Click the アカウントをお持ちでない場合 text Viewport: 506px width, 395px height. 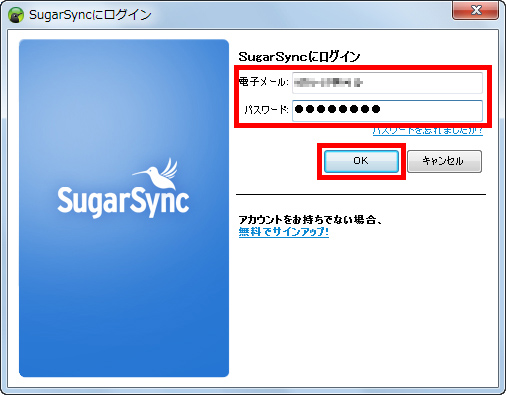pyautogui.click(x=310, y=220)
